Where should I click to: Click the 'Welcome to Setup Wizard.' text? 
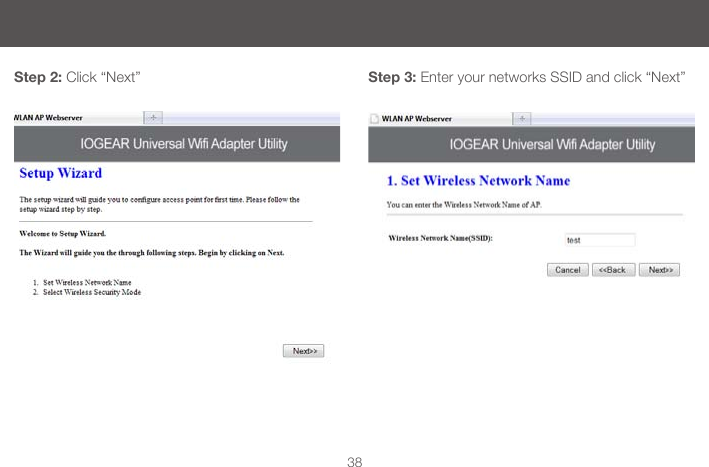(x=62, y=234)
